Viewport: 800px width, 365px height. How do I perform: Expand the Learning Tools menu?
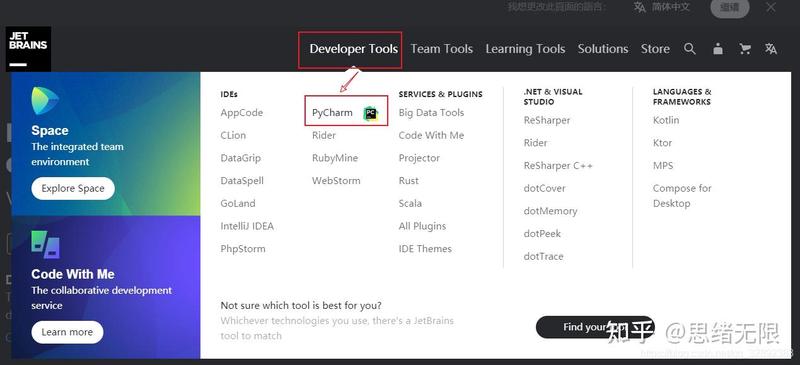525,49
